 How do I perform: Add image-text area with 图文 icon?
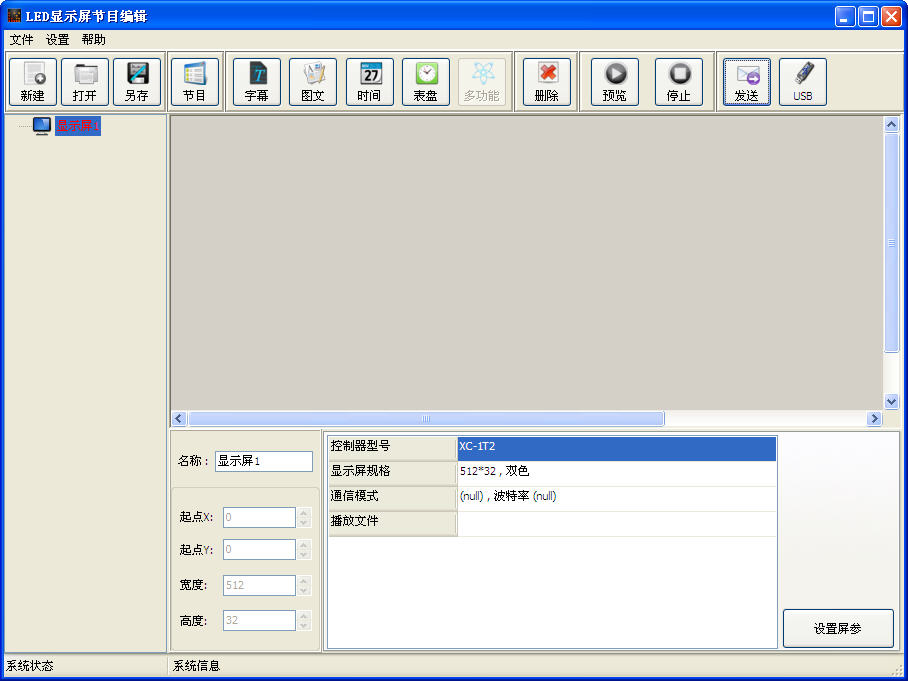point(313,82)
